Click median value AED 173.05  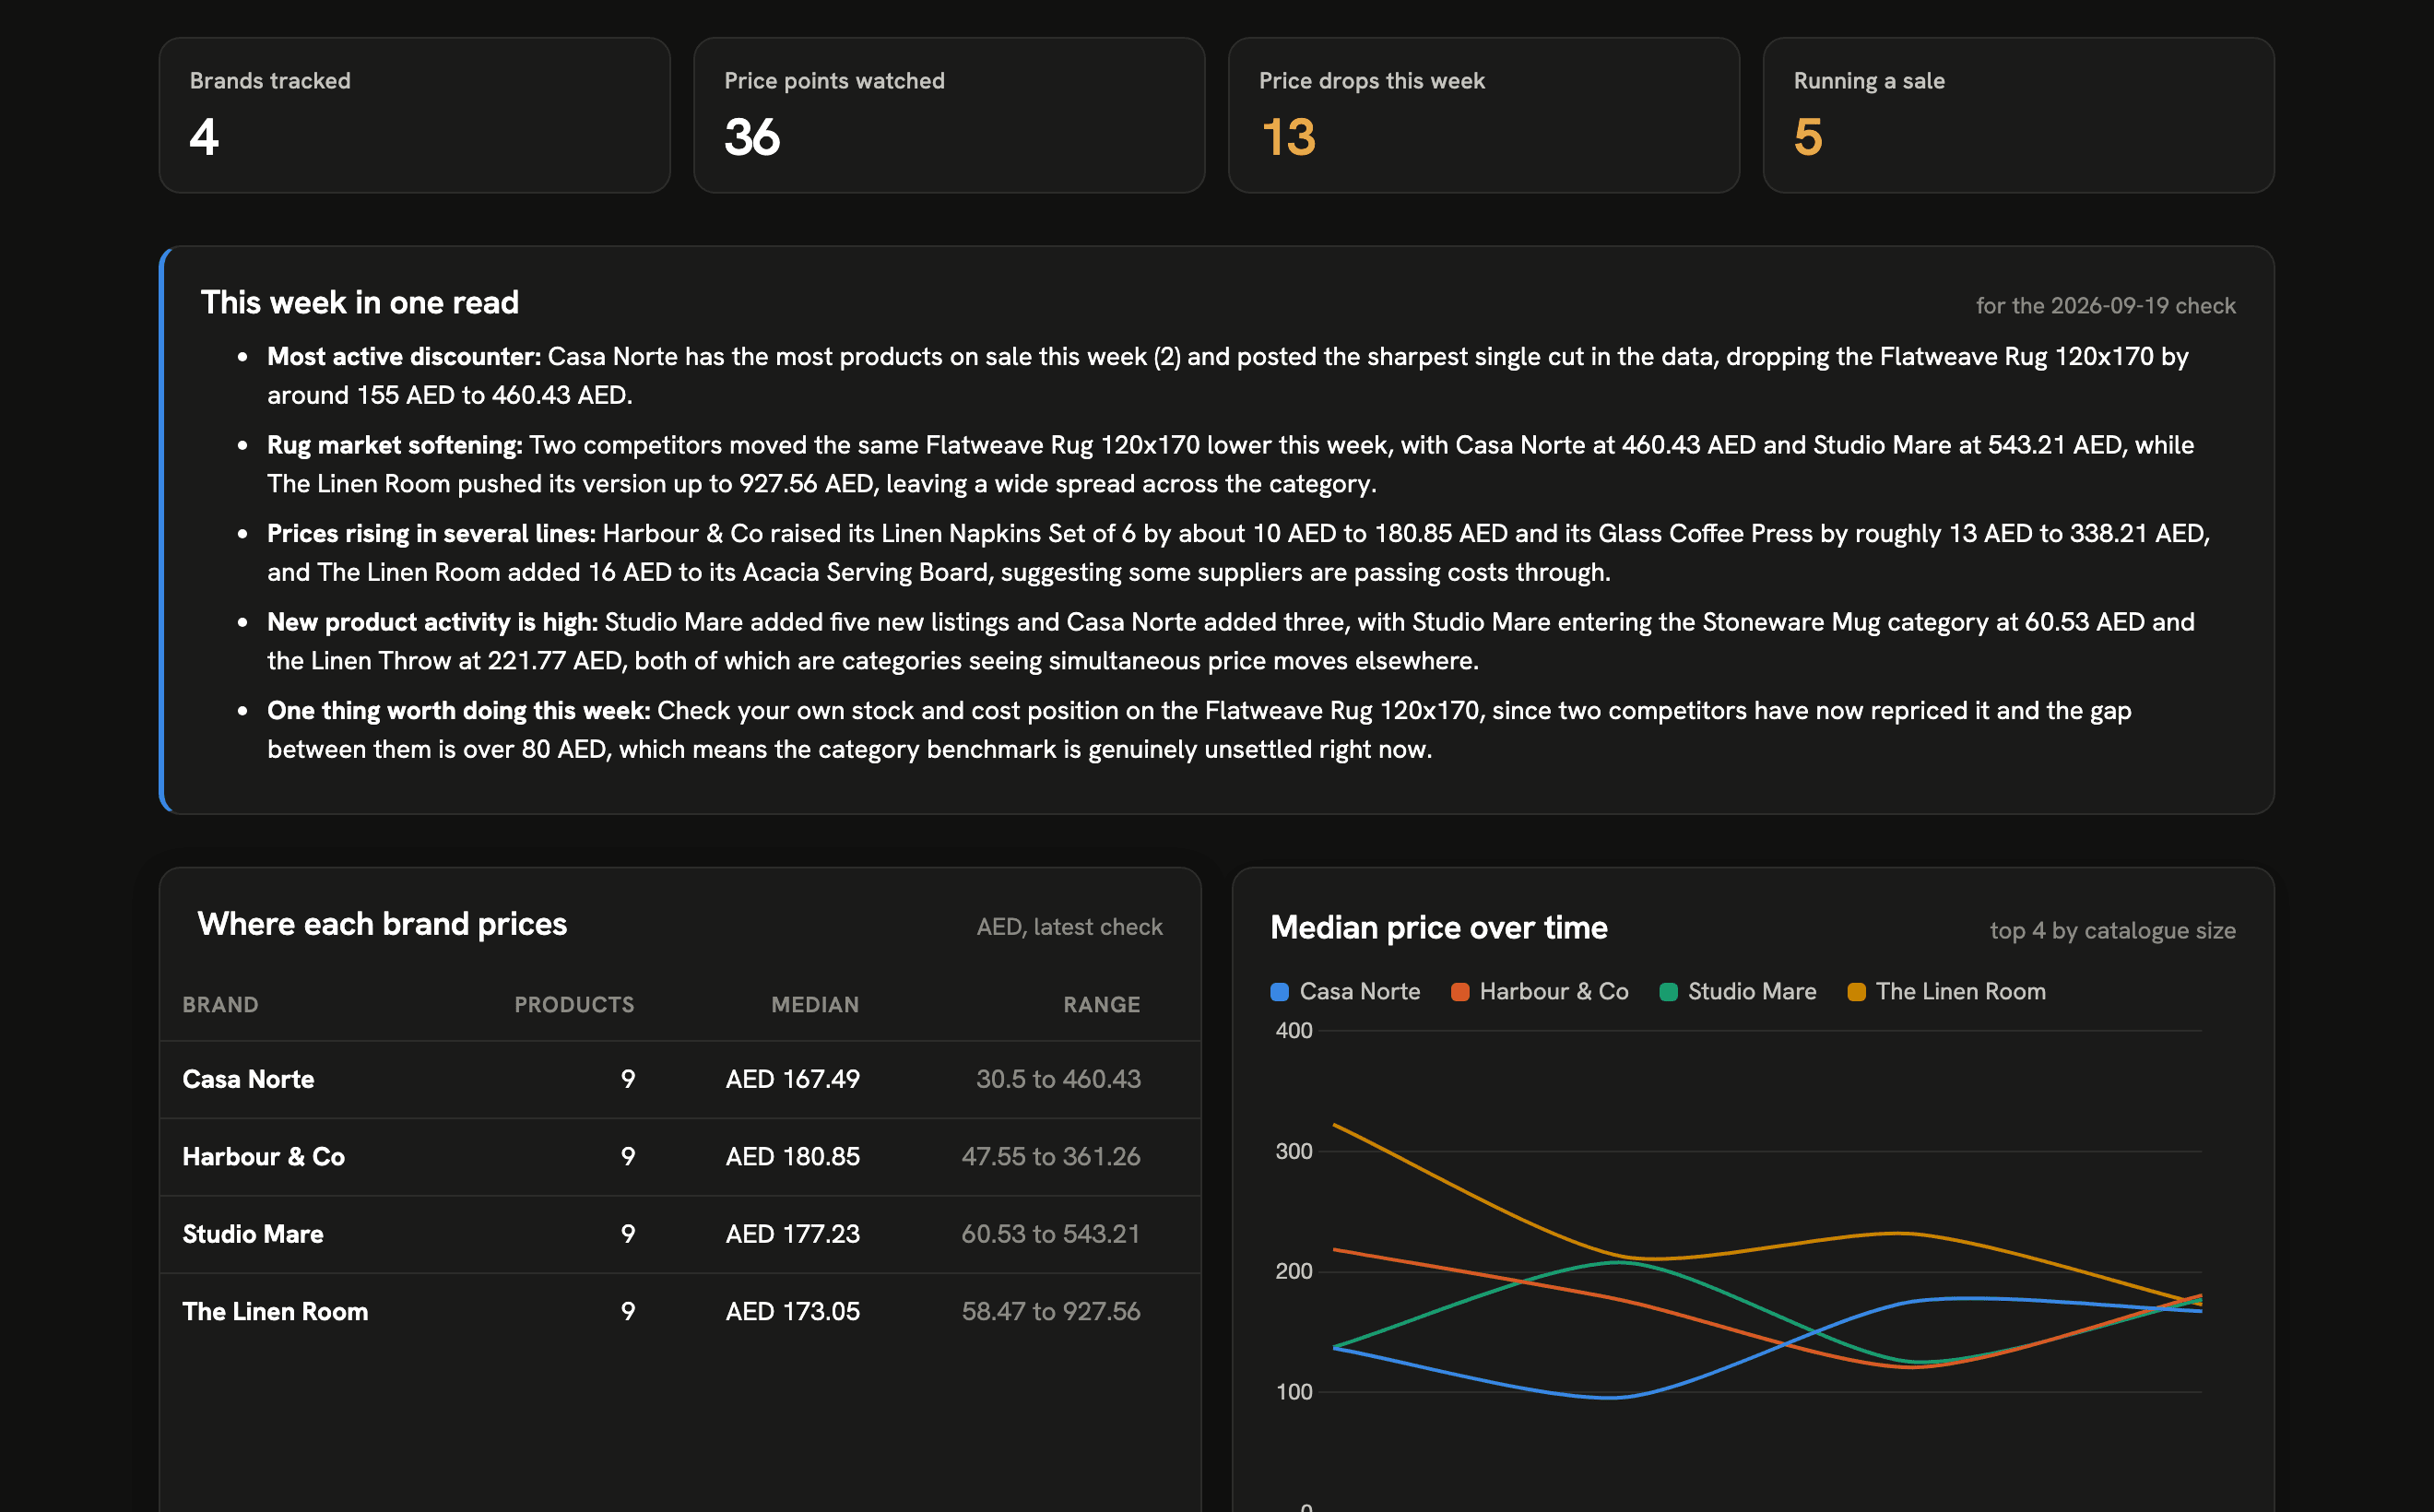pyautogui.click(x=792, y=1311)
